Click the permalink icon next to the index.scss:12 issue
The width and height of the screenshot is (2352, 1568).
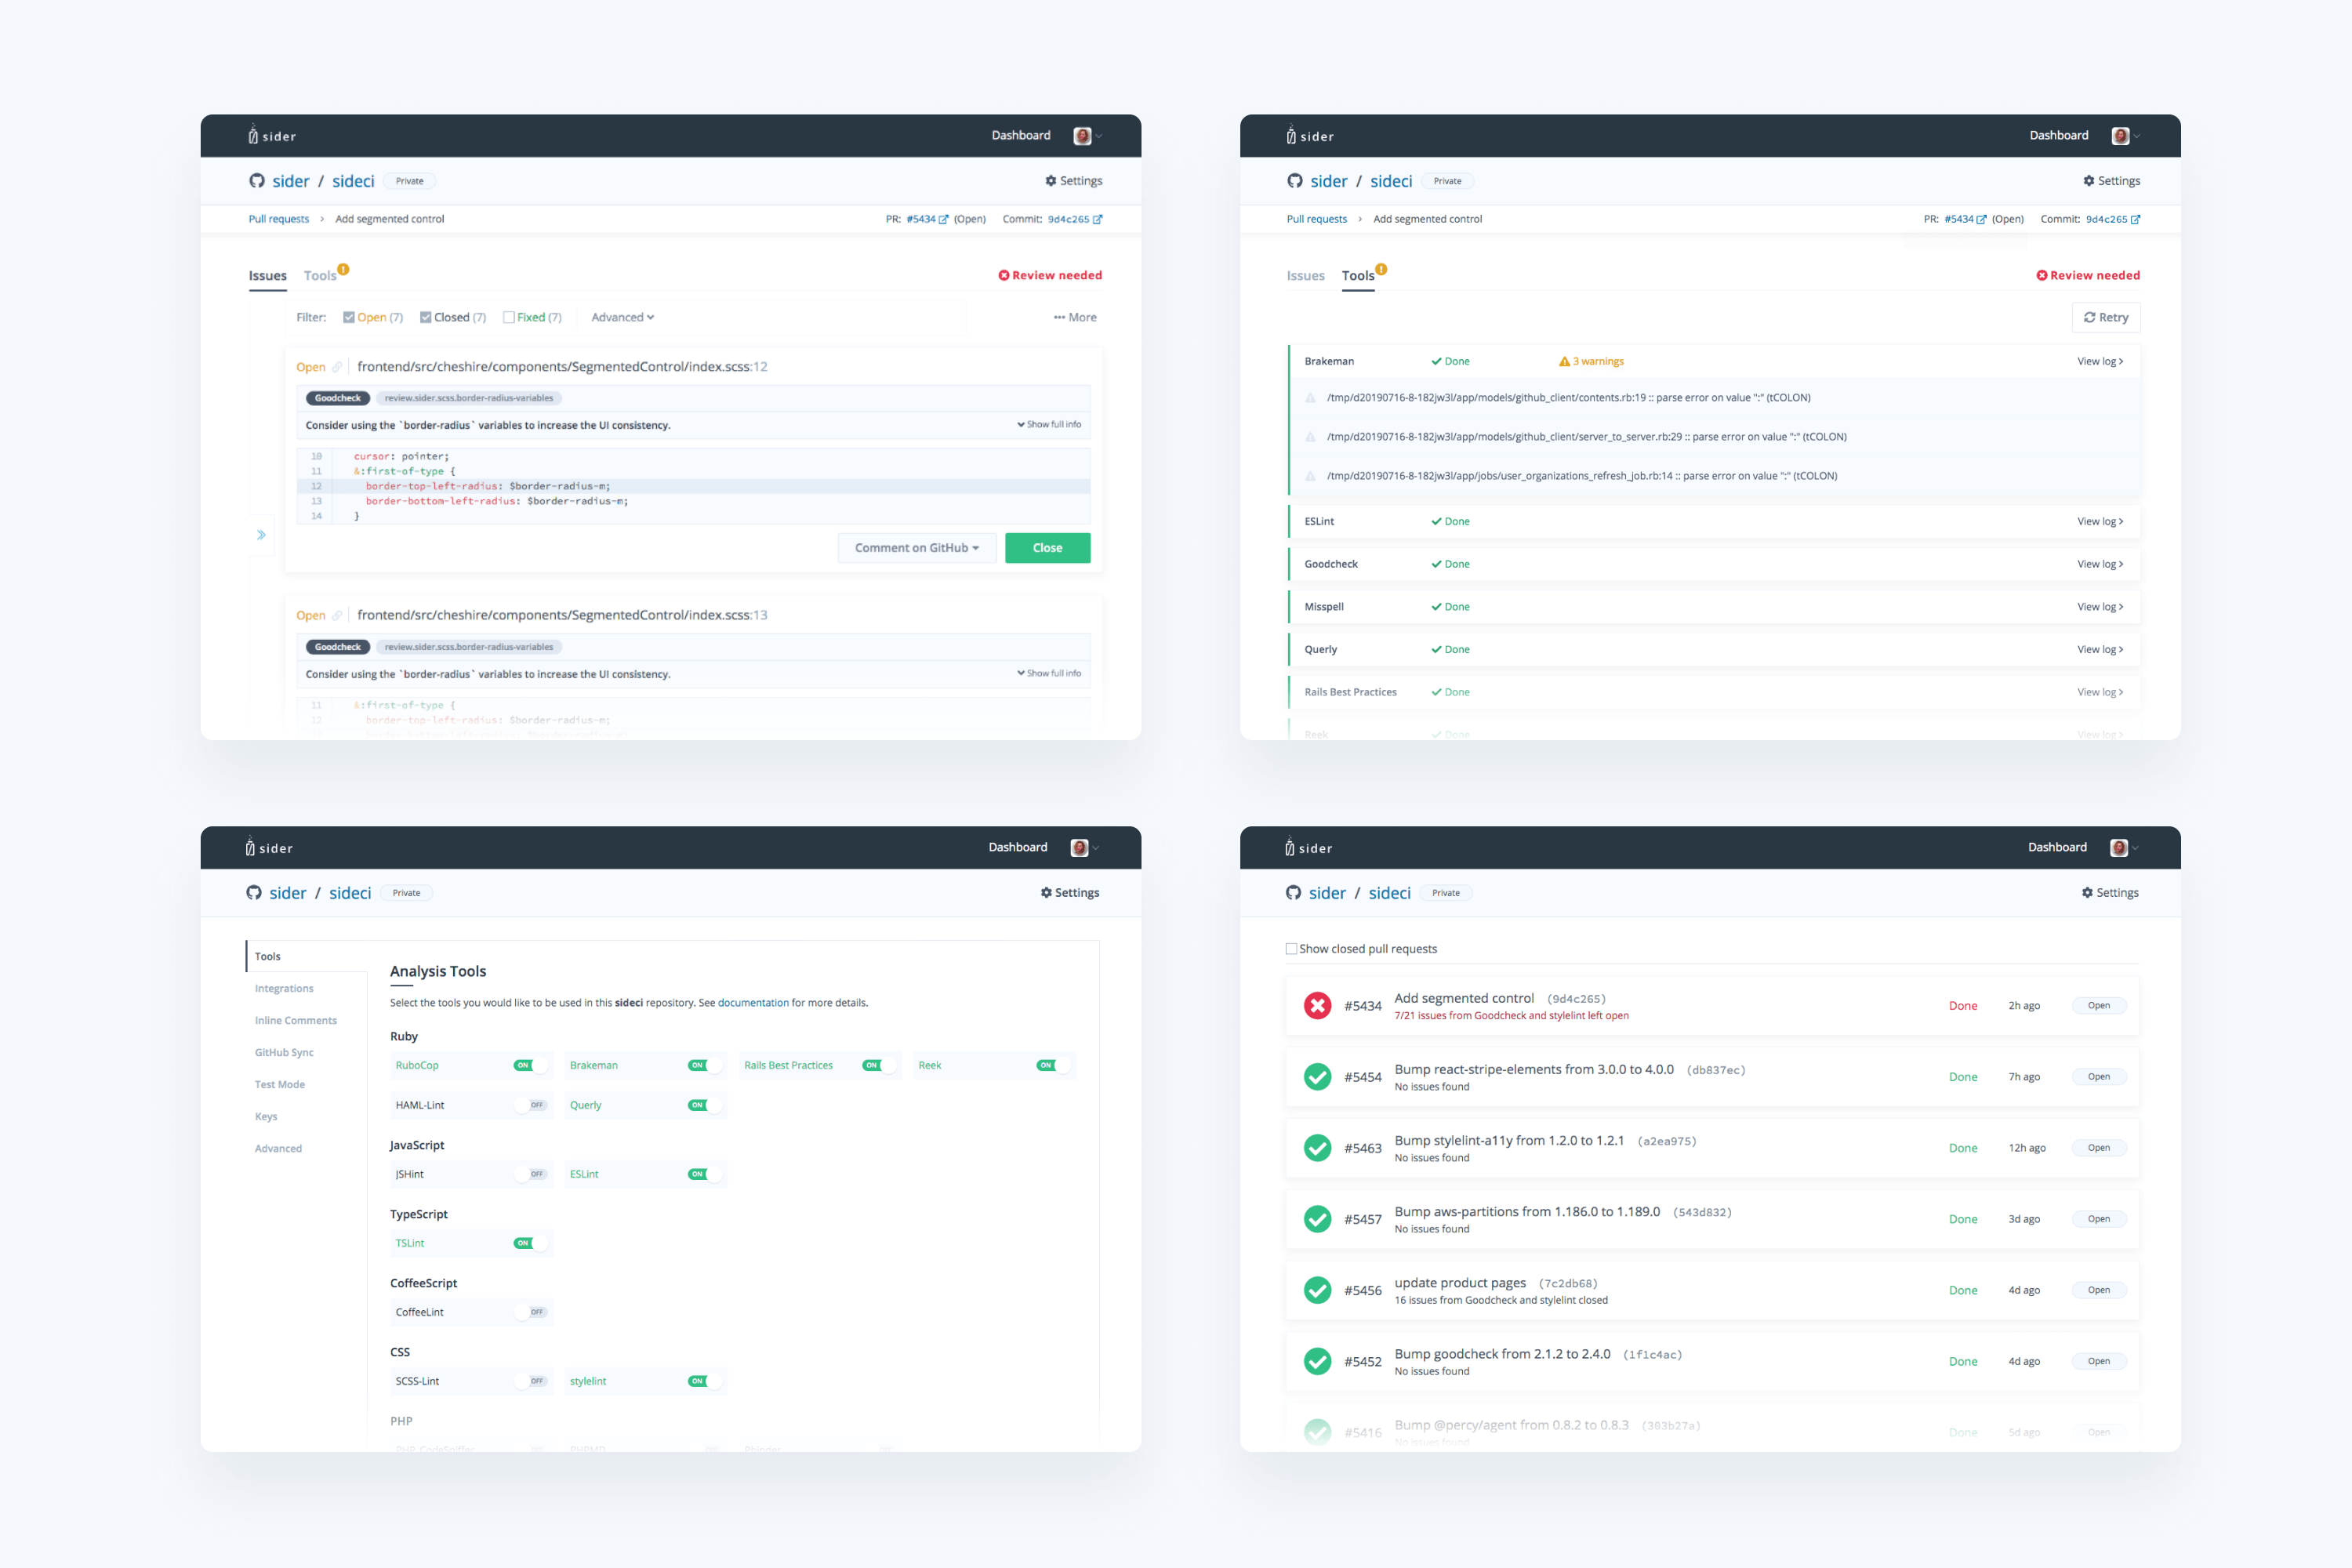(x=337, y=367)
